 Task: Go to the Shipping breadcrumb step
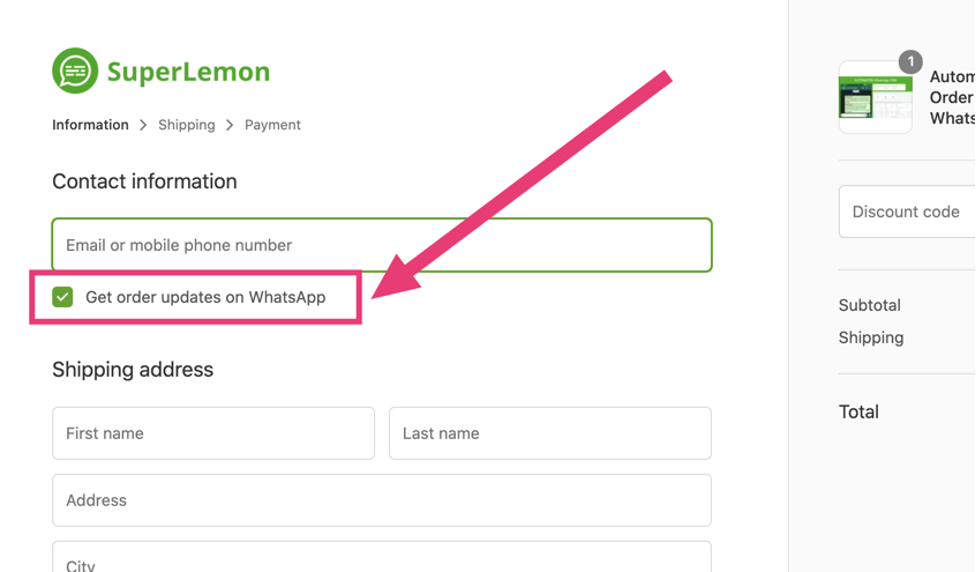click(186, 125)
